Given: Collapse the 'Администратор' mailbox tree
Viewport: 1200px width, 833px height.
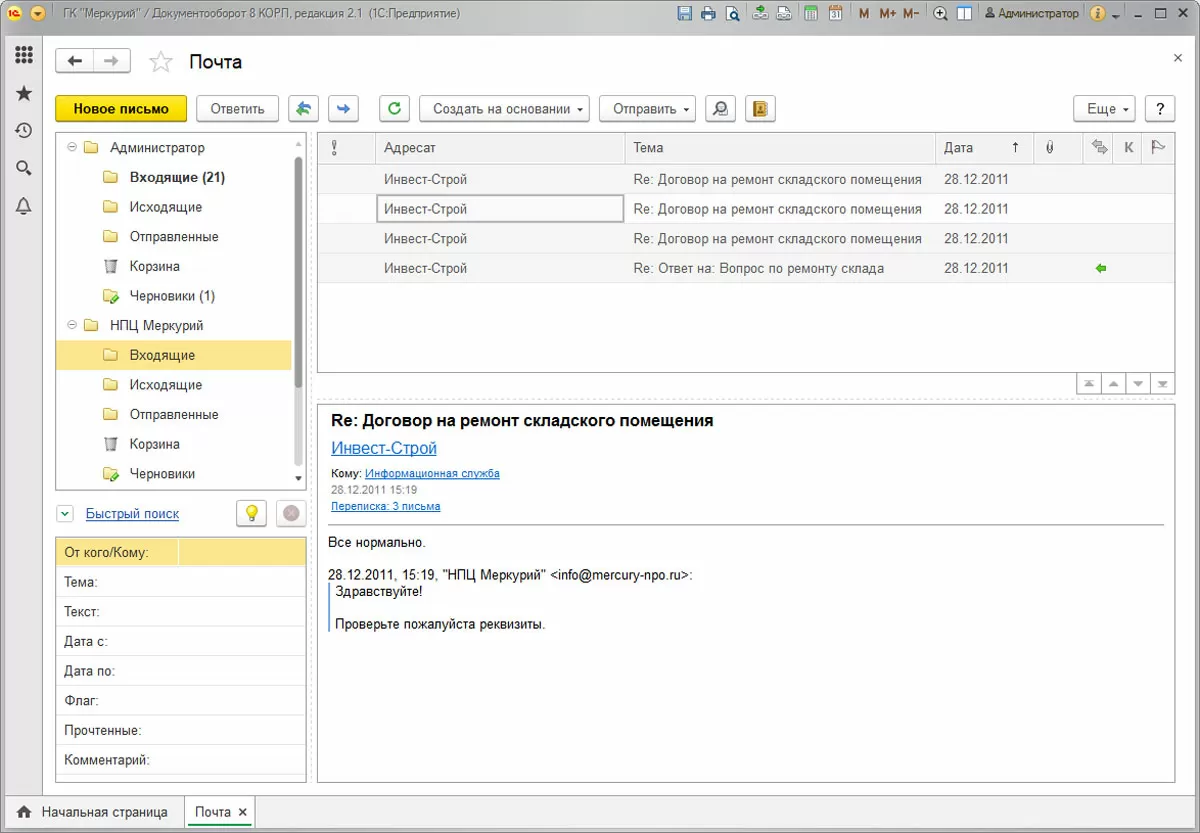Looking at the screenshot, I should click(x=72, y=147).
